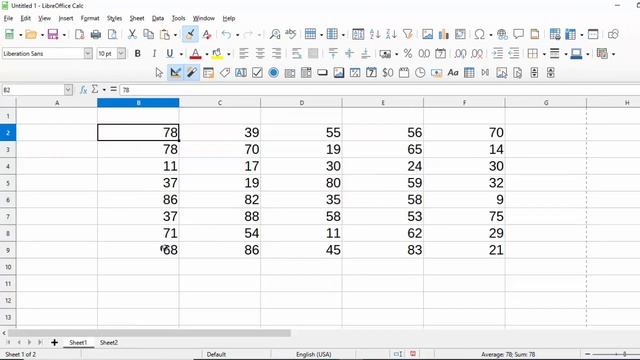Insert a form Label field control
640x360 pixels.
[224, 73]
